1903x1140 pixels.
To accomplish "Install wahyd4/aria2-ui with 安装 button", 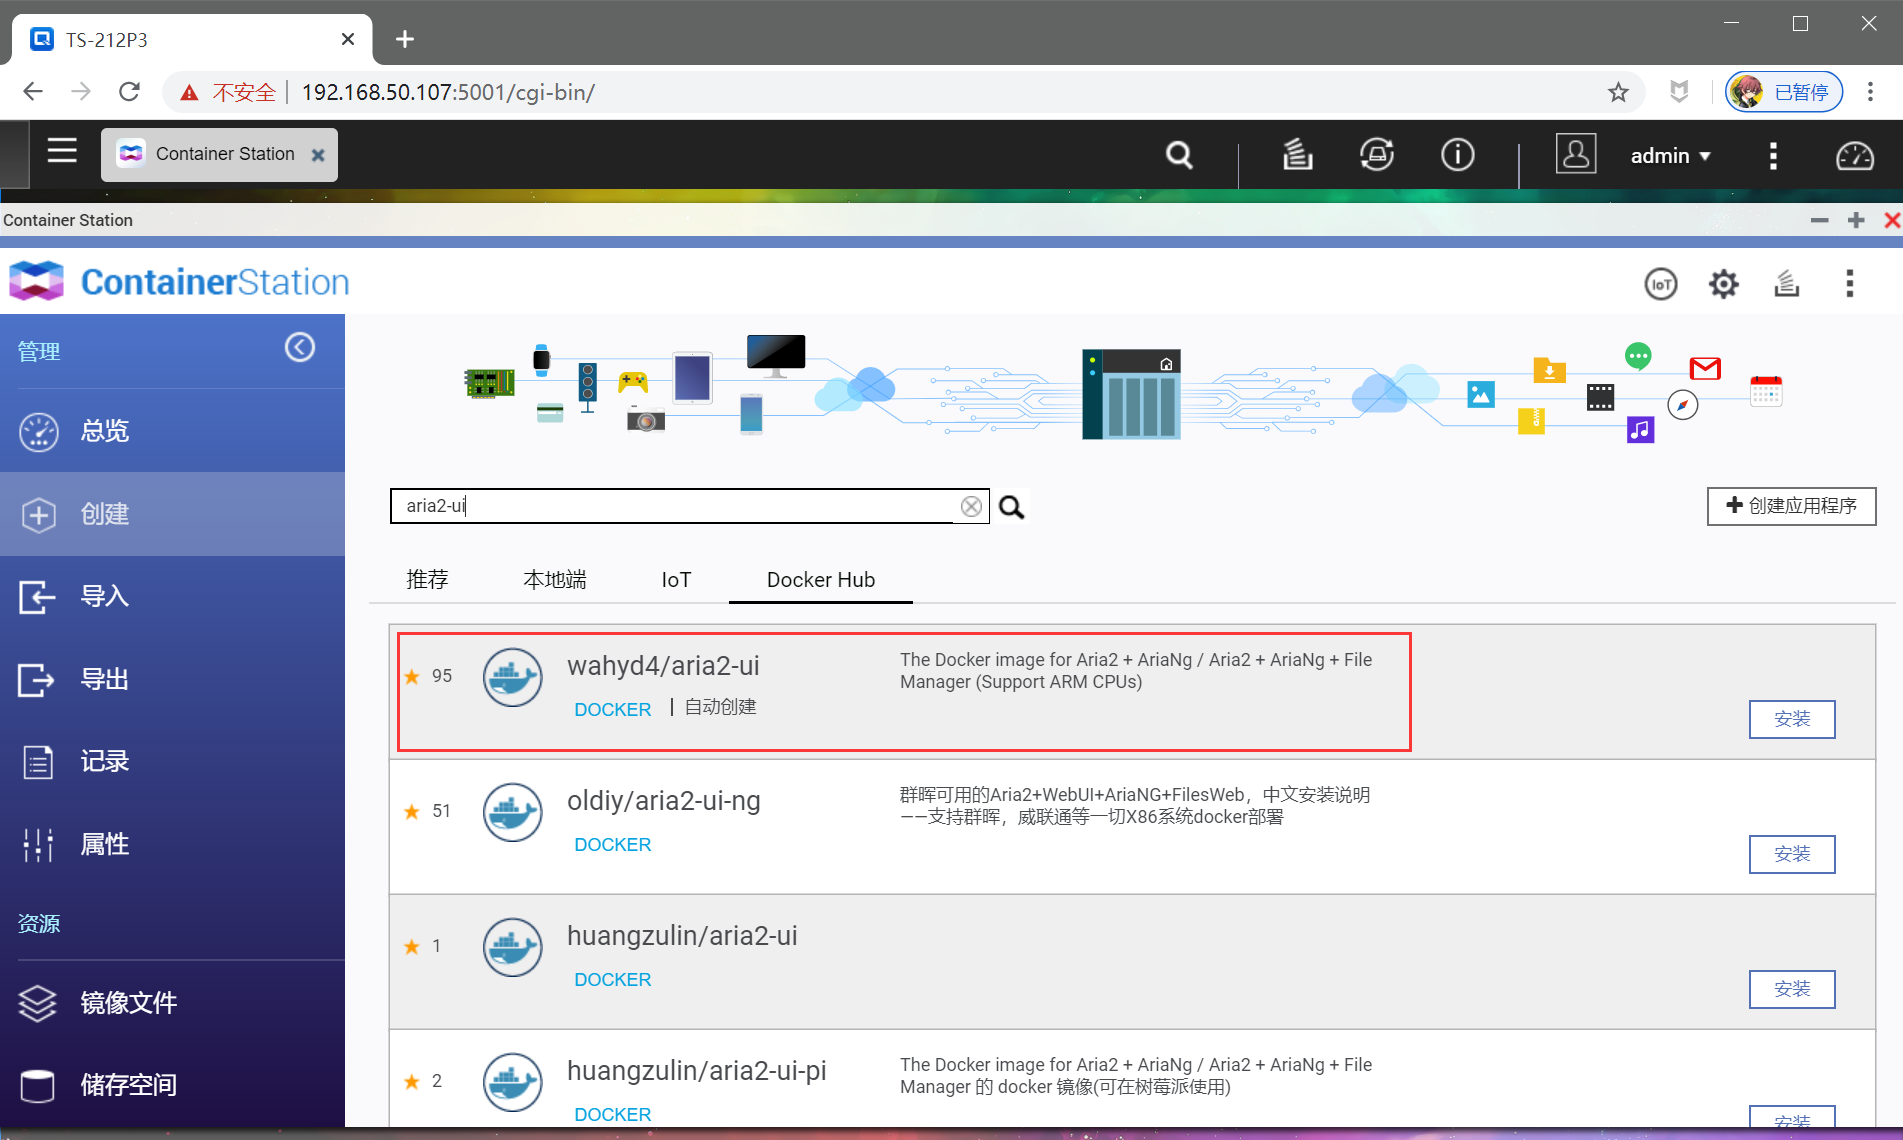I will click(1792, 719).
